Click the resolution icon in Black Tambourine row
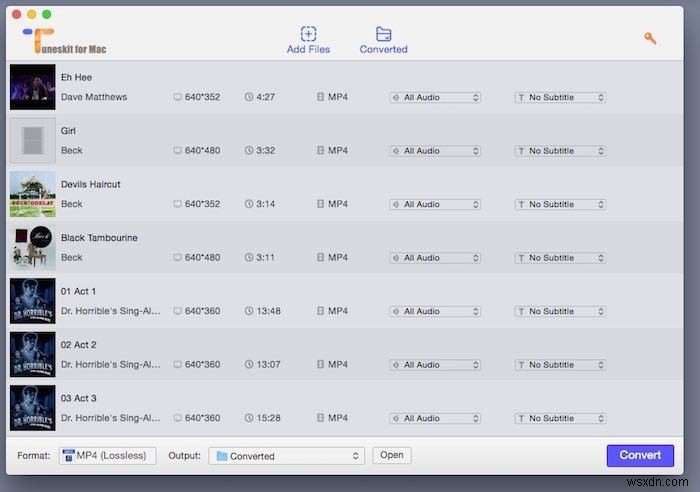 coord(177,258)
